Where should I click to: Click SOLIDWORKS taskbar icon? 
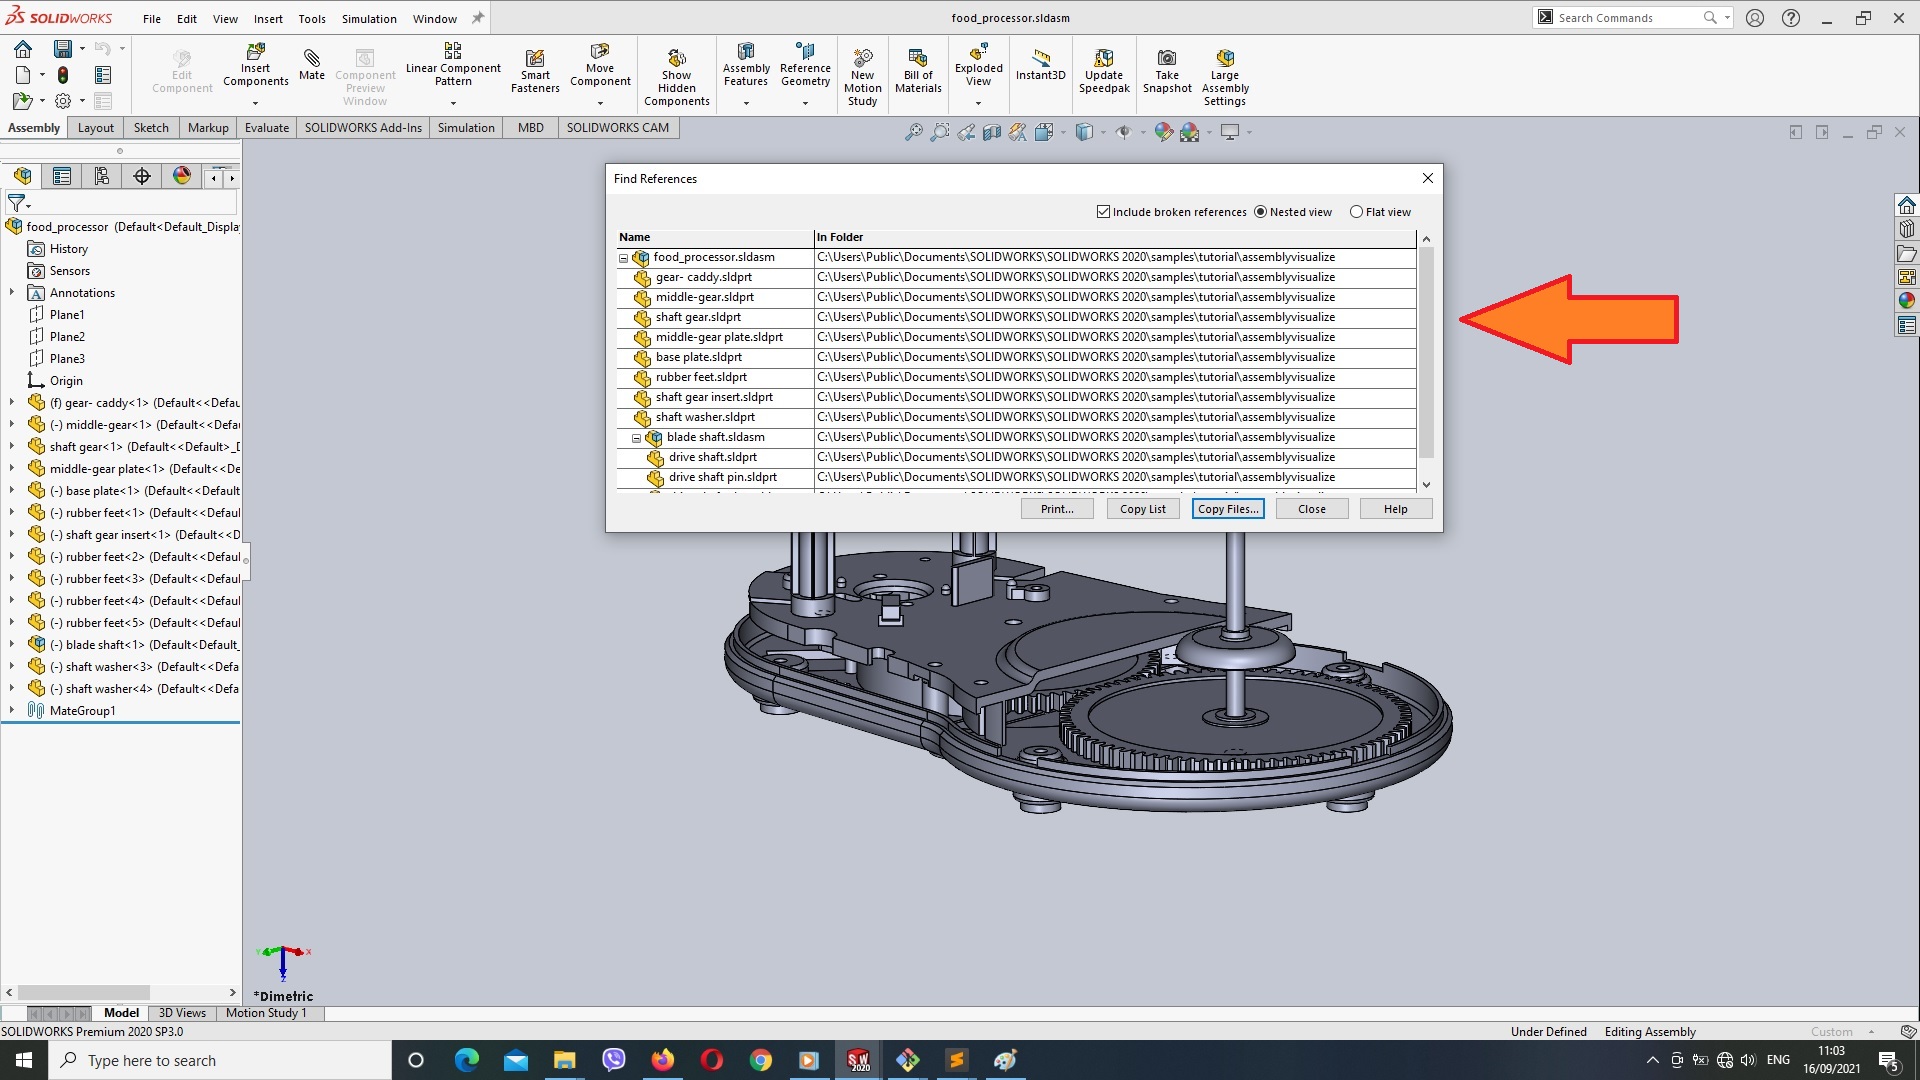point(858,1060)
